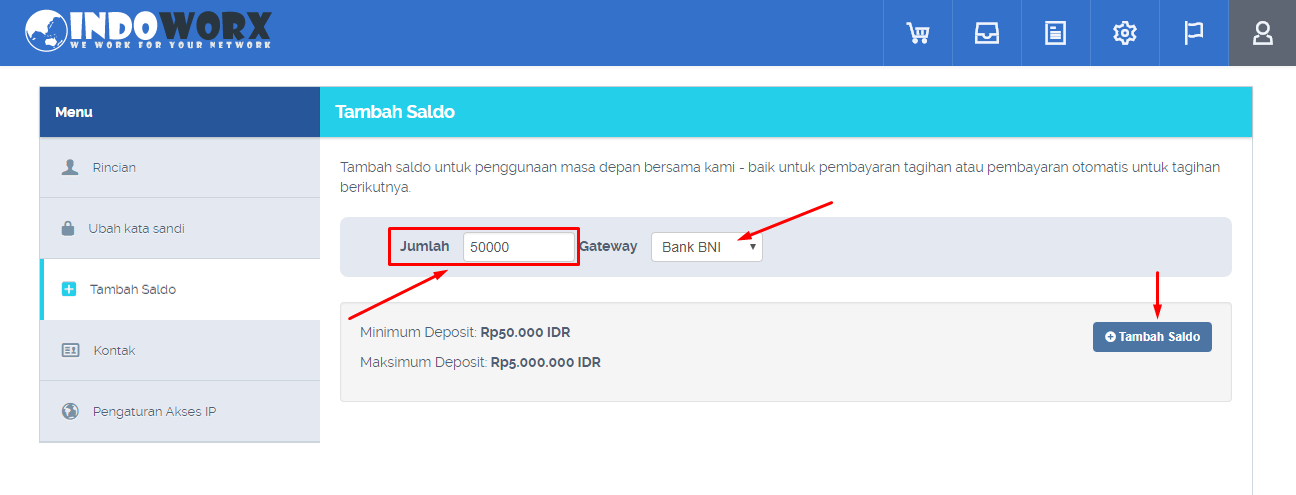
Task: Click the Gateway label
Action: pos(608,246)
